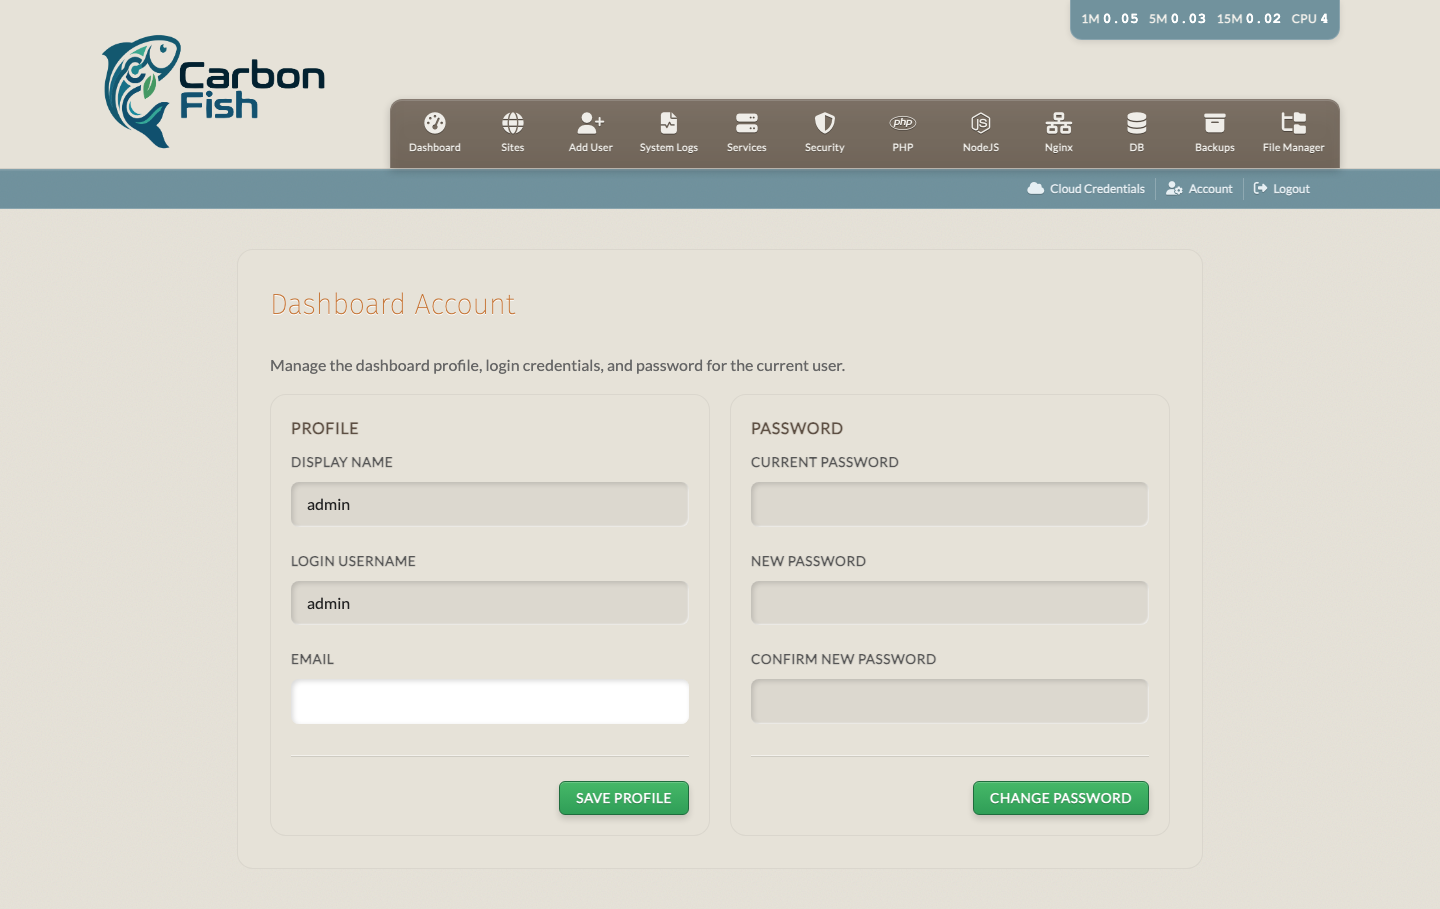This screenshot has height=909, width=1440.
Task: Open Add User
Action: click(590, 131)
